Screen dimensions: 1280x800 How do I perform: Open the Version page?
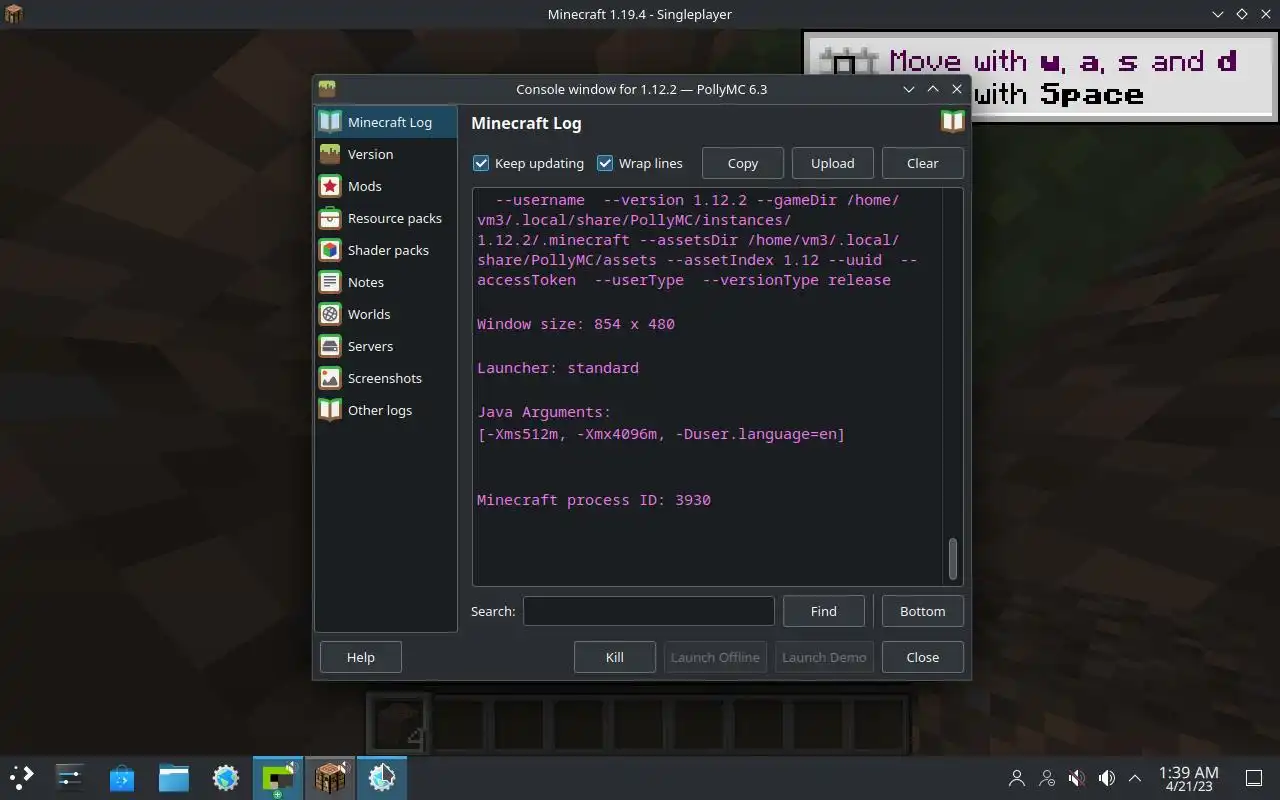click(x=385, y=154)
